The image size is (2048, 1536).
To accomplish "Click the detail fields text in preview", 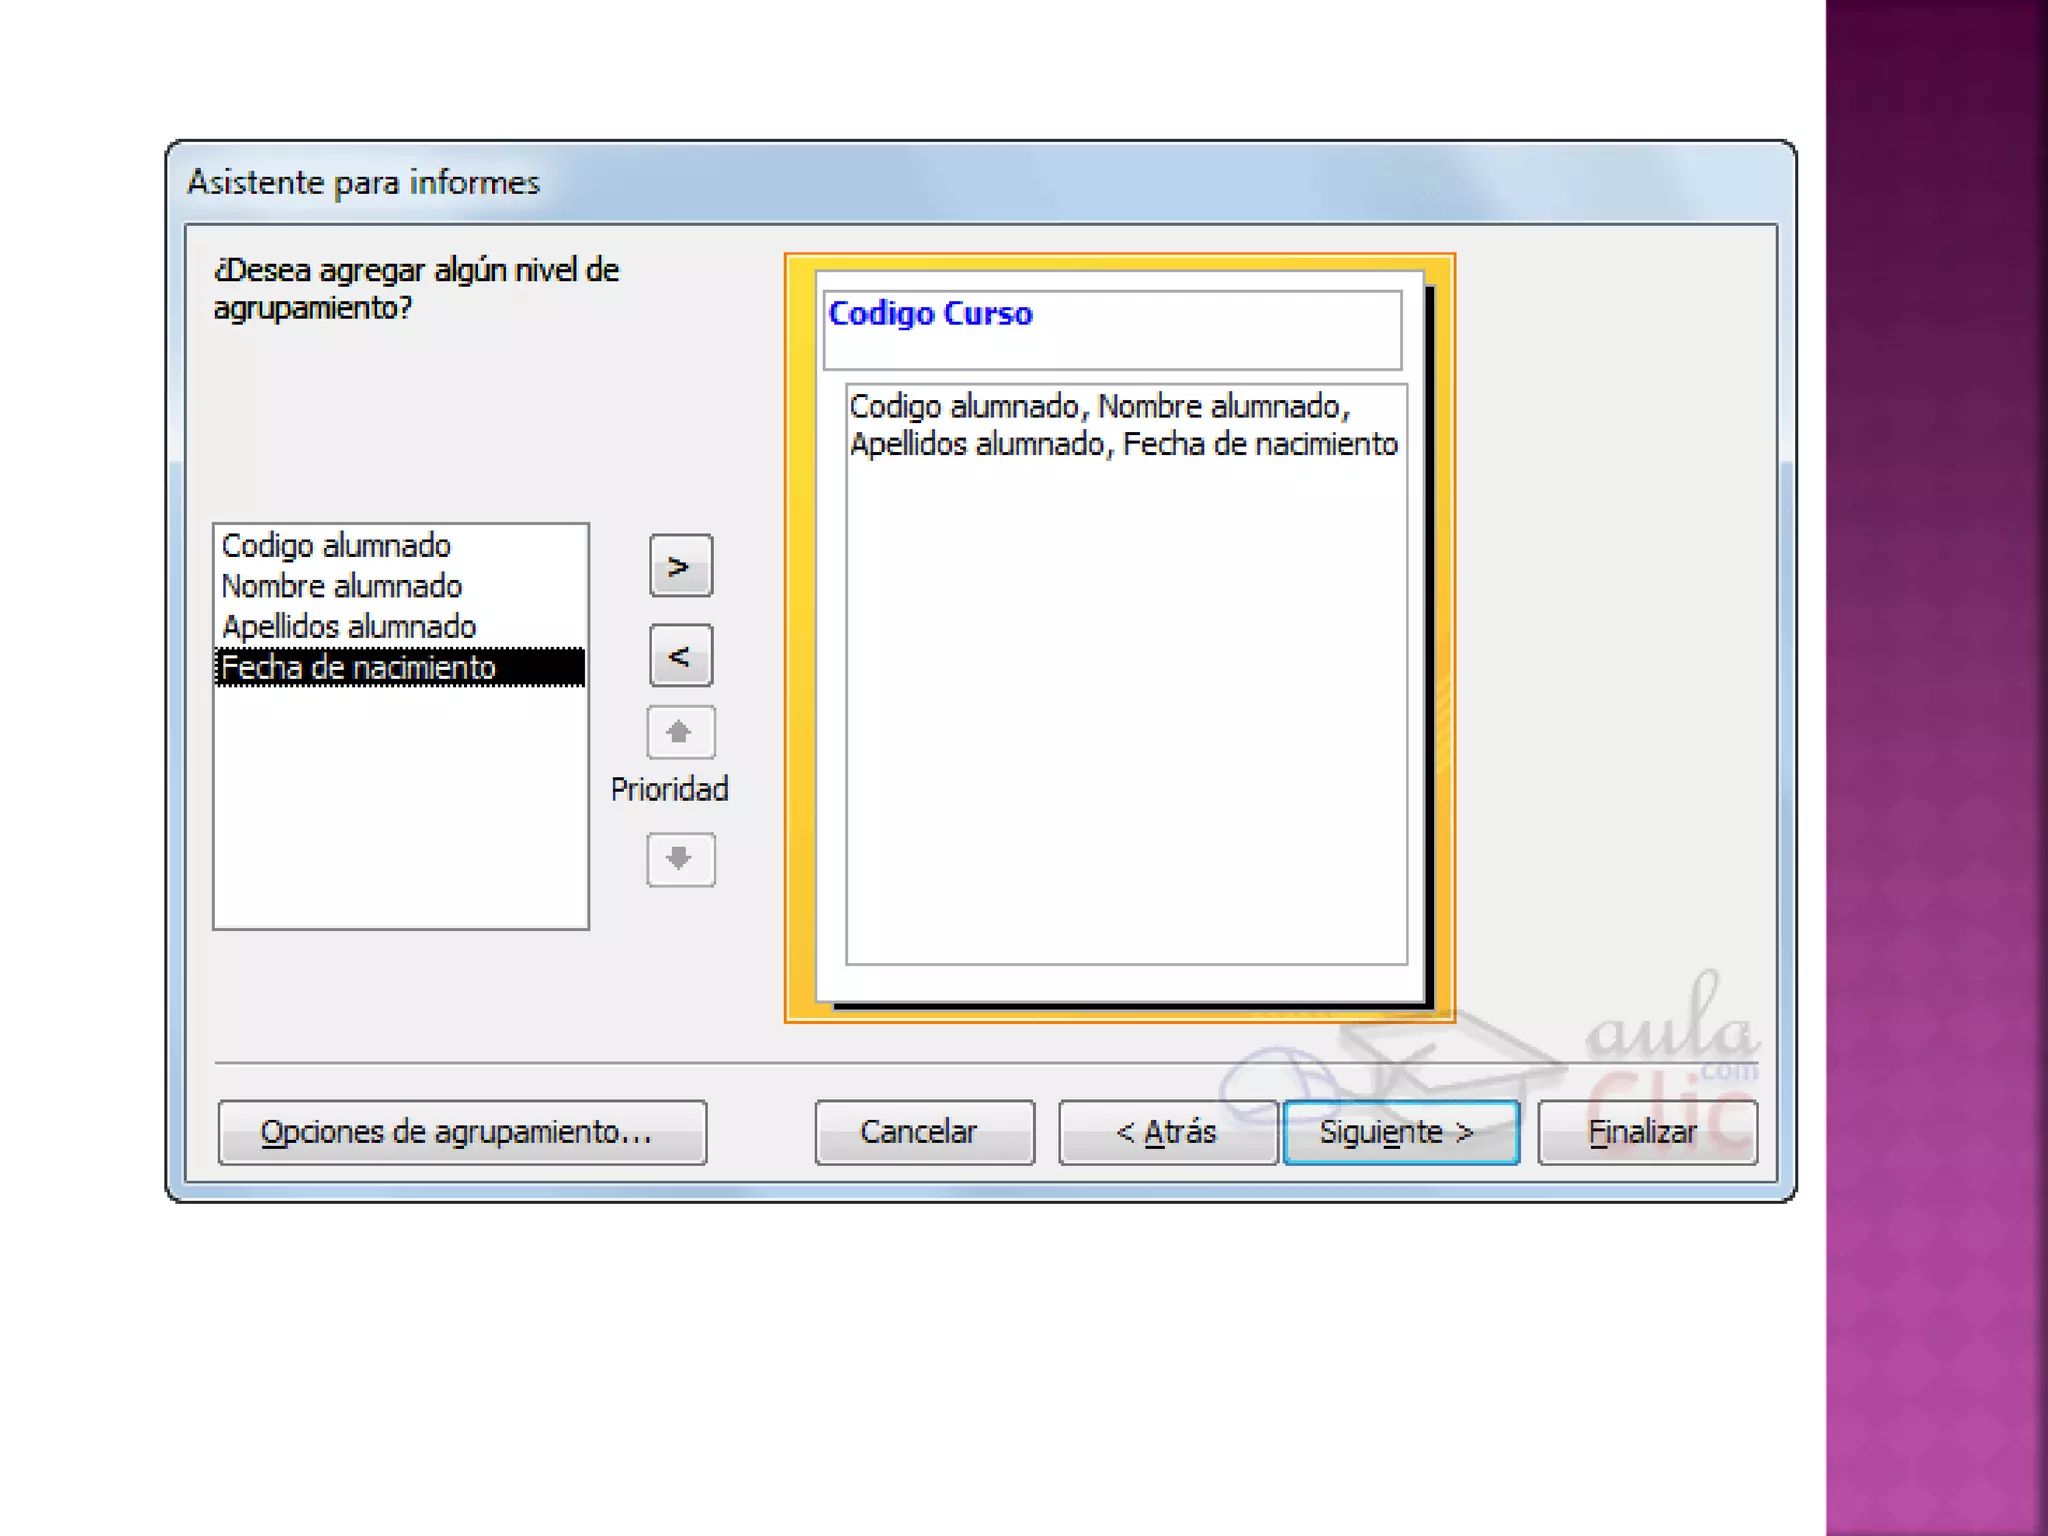I will click(x=1123, y=426).
